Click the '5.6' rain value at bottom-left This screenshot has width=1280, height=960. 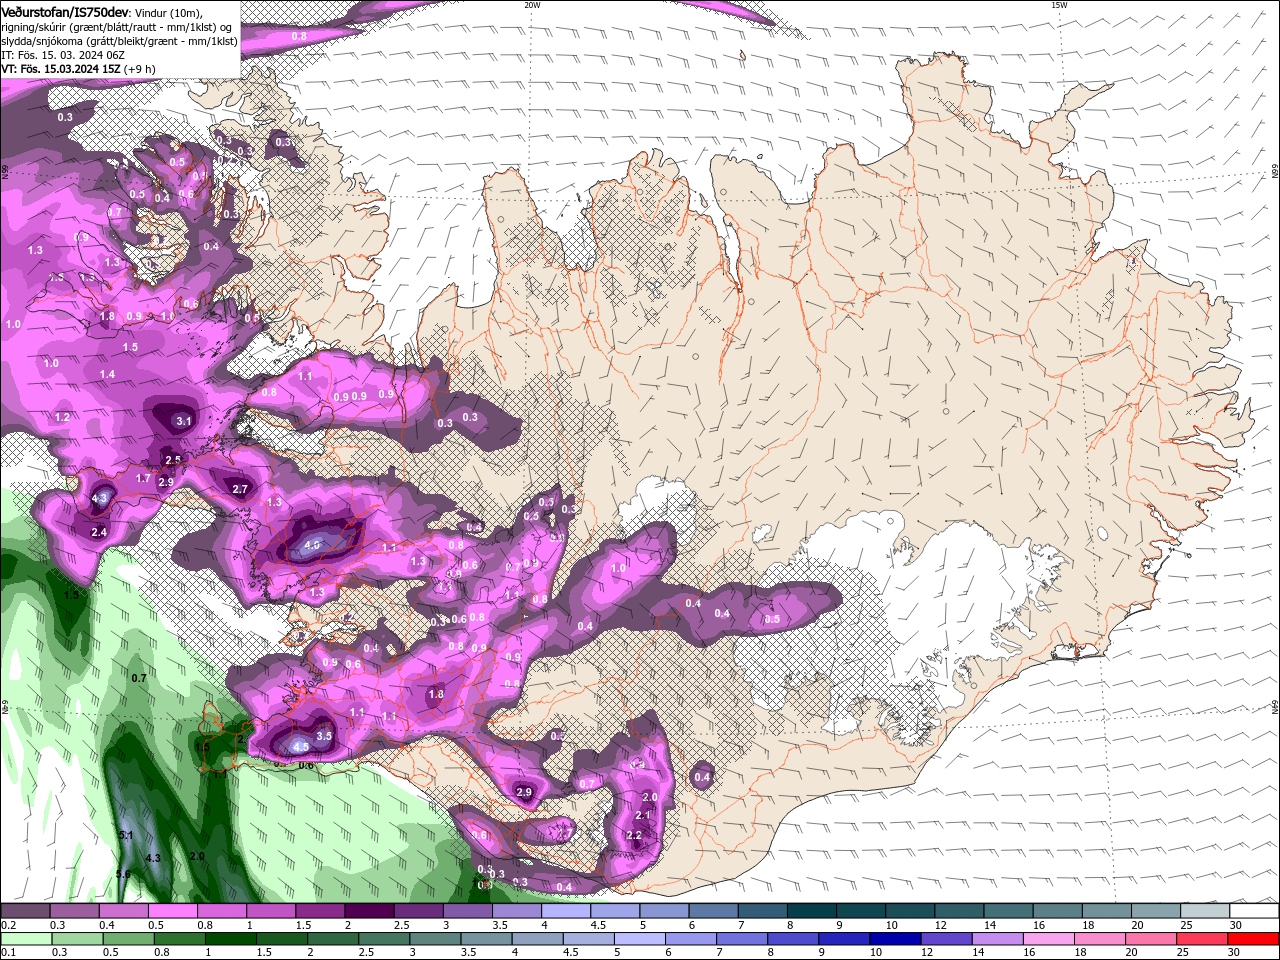(x=123, y=874)
